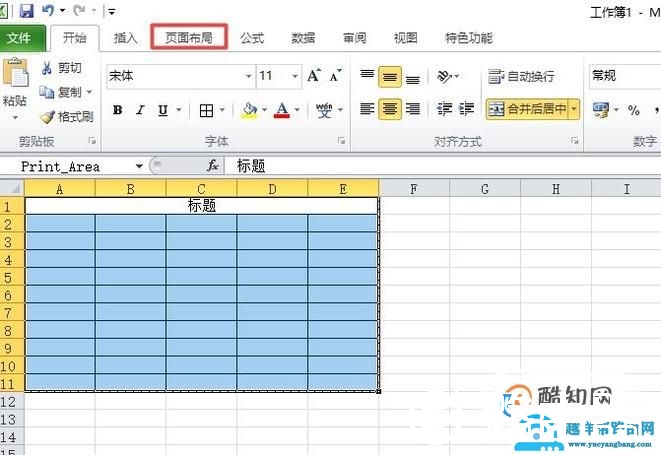Screen dimensions: 661x455
Task: Click the merged 标题 cell in row 1
Action: (x=202, y=206)
